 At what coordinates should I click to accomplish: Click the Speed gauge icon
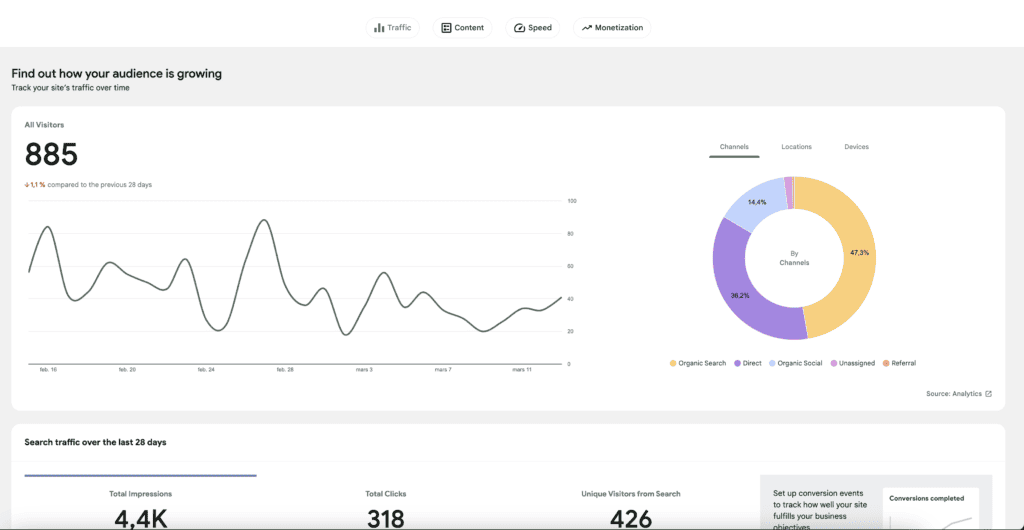pos(519,28)
